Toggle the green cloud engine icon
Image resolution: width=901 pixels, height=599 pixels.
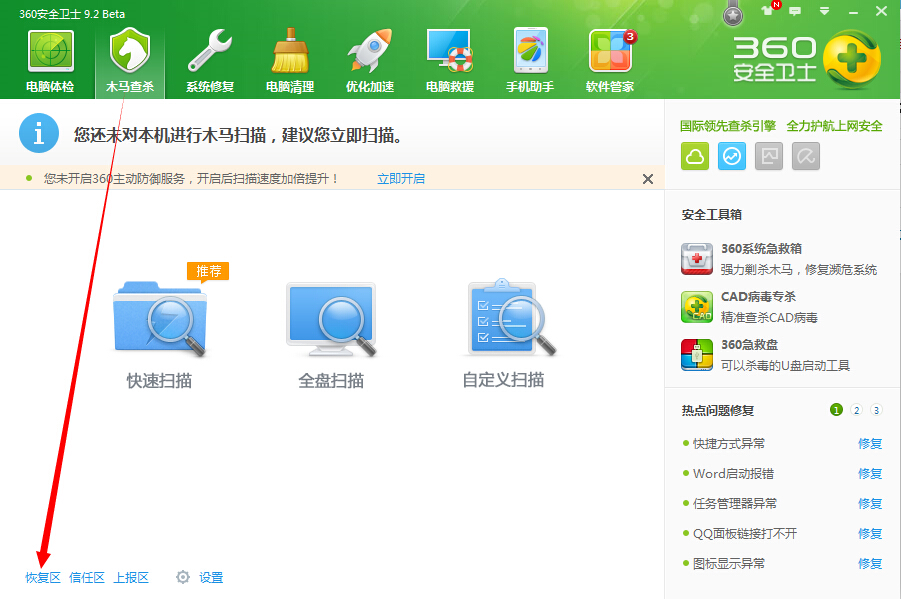pyautogui.click(x=695, y=156)
